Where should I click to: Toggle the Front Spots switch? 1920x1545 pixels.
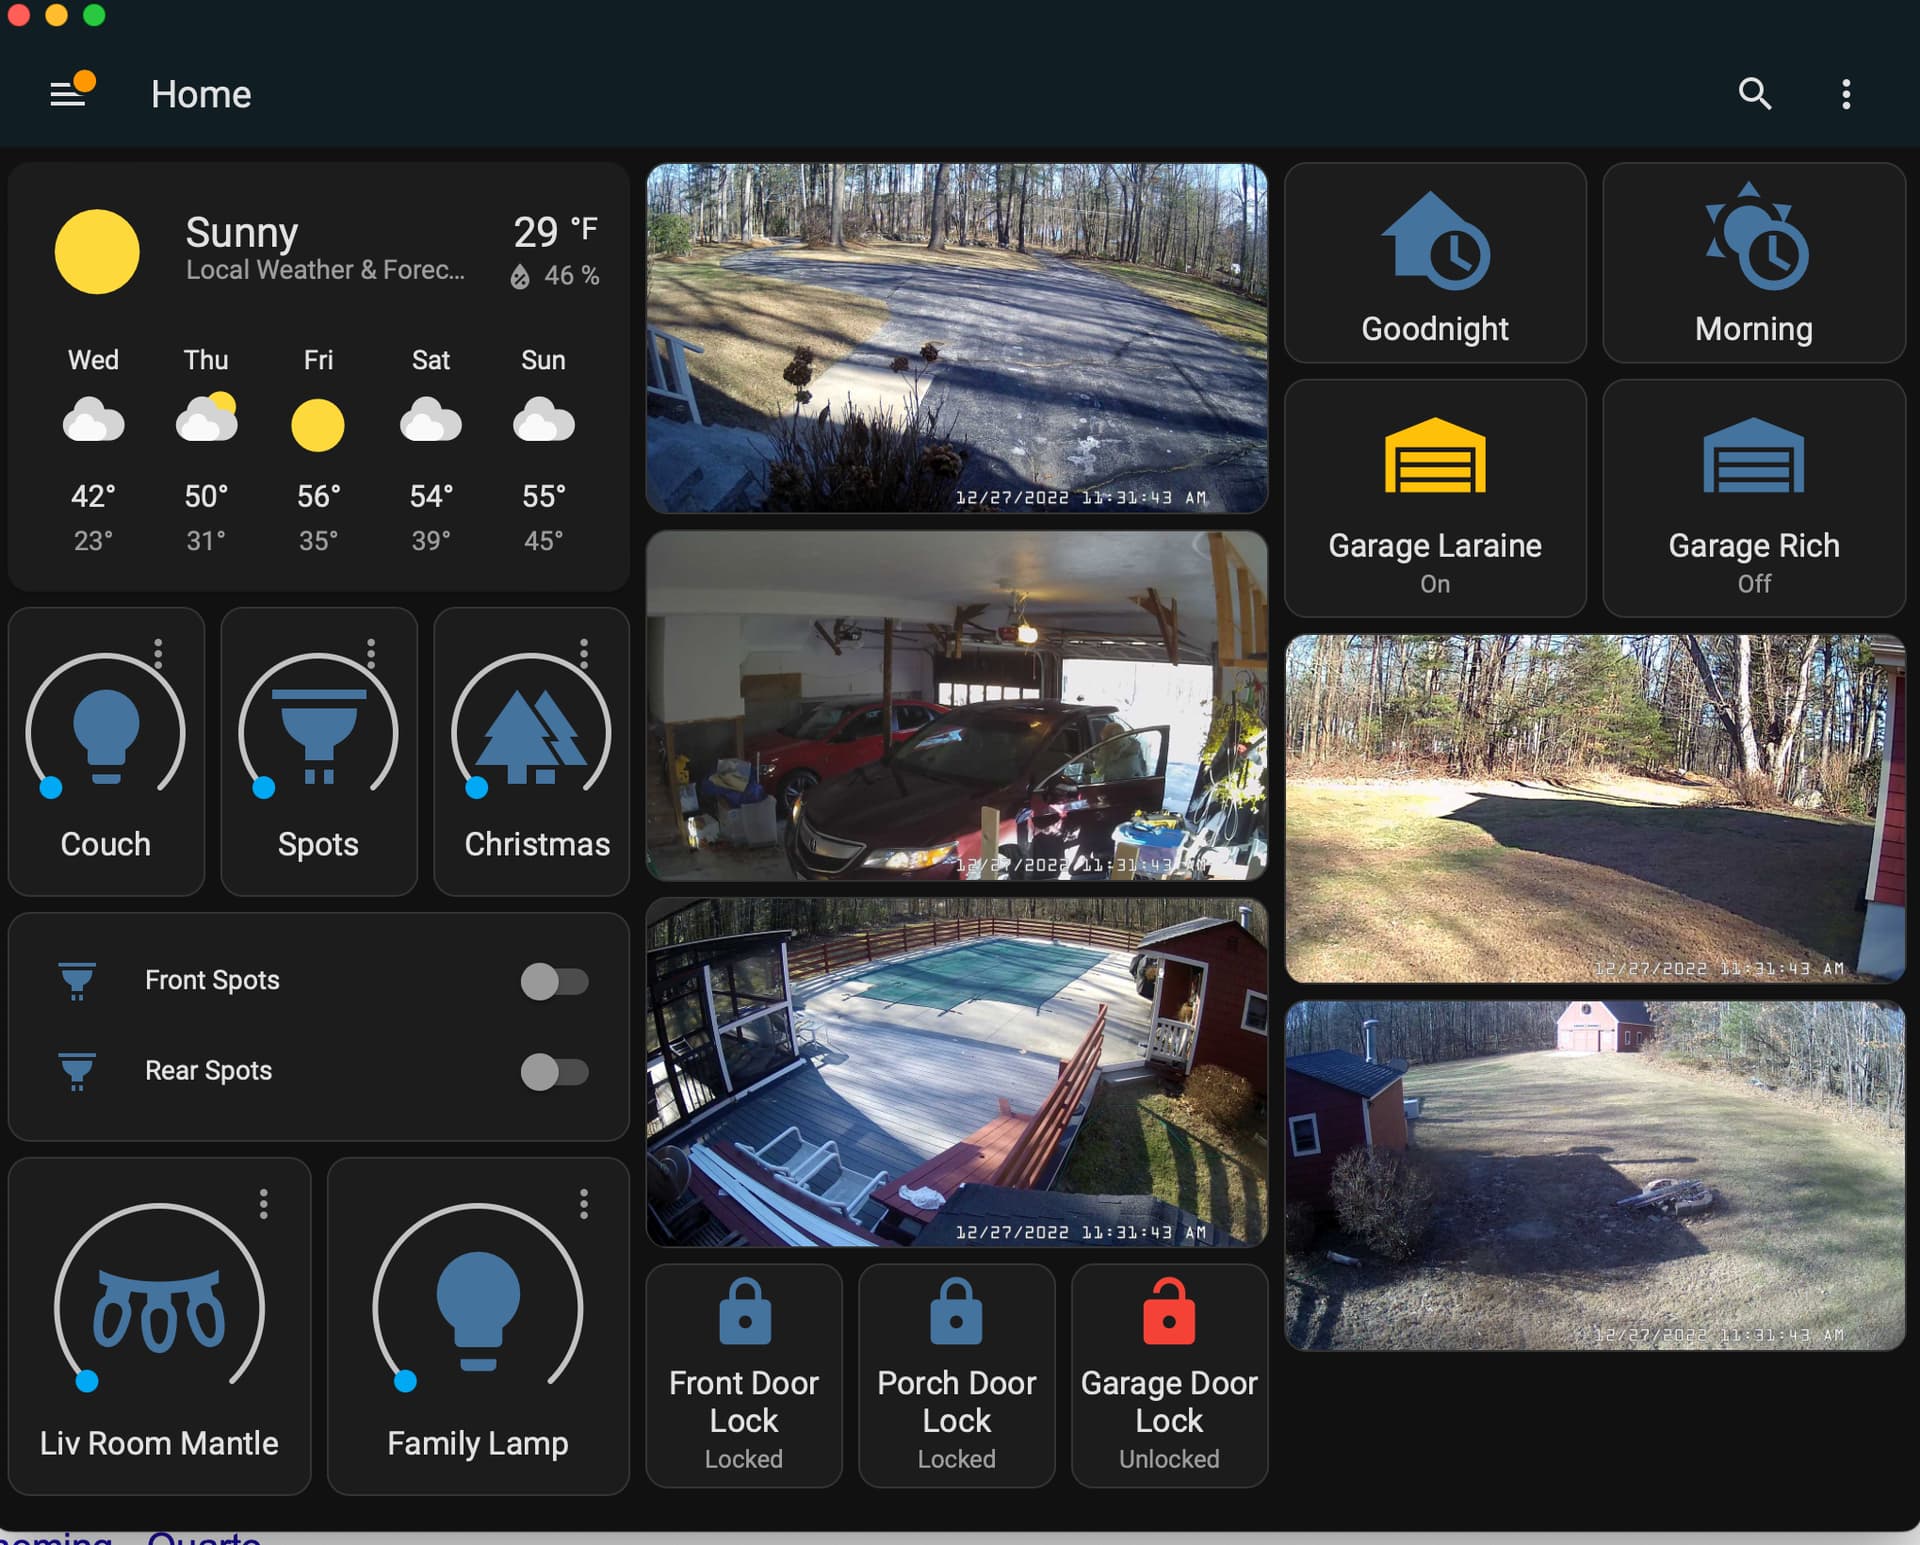tap(555, 981)
